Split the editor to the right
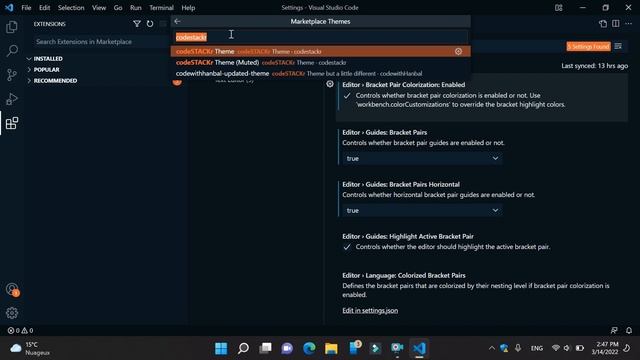 (x=616, y=24)
